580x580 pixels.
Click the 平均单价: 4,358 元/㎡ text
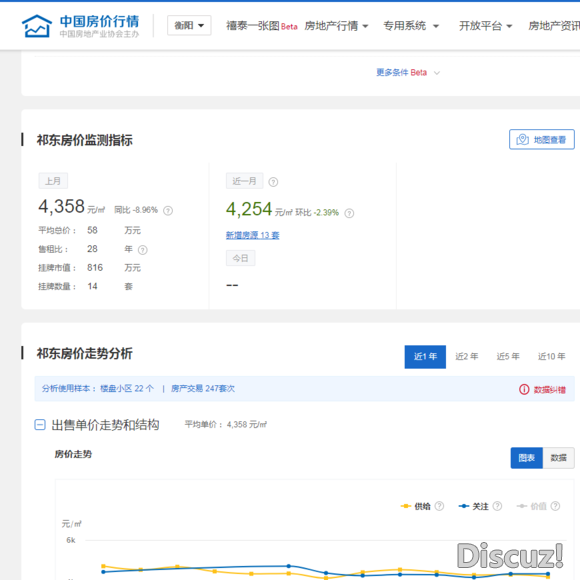pos(226,425)
